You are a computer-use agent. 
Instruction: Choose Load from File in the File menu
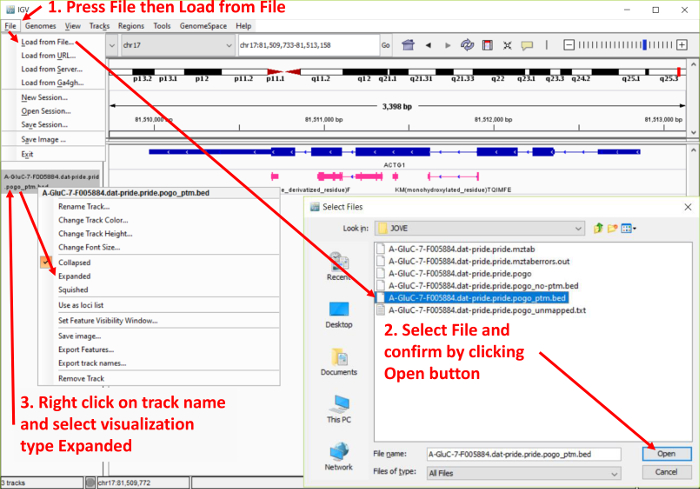tap(47, 42)
